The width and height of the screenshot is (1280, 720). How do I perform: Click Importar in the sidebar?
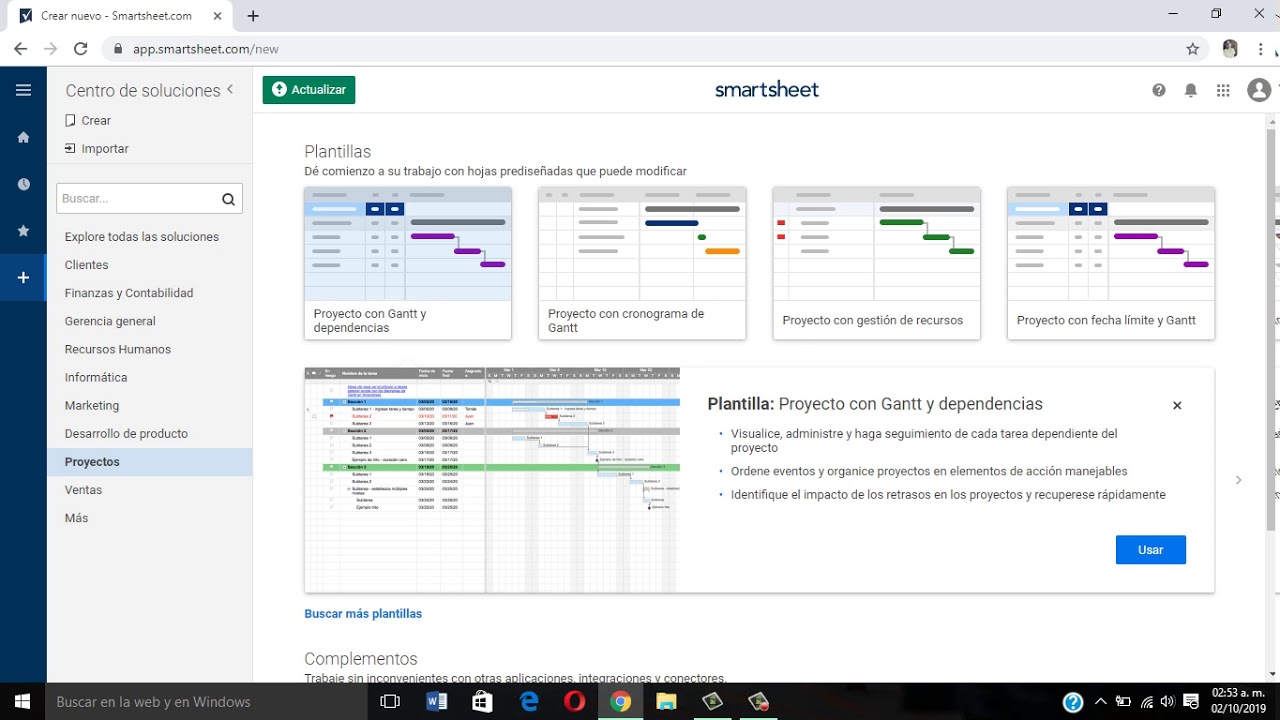pos(97,148)
